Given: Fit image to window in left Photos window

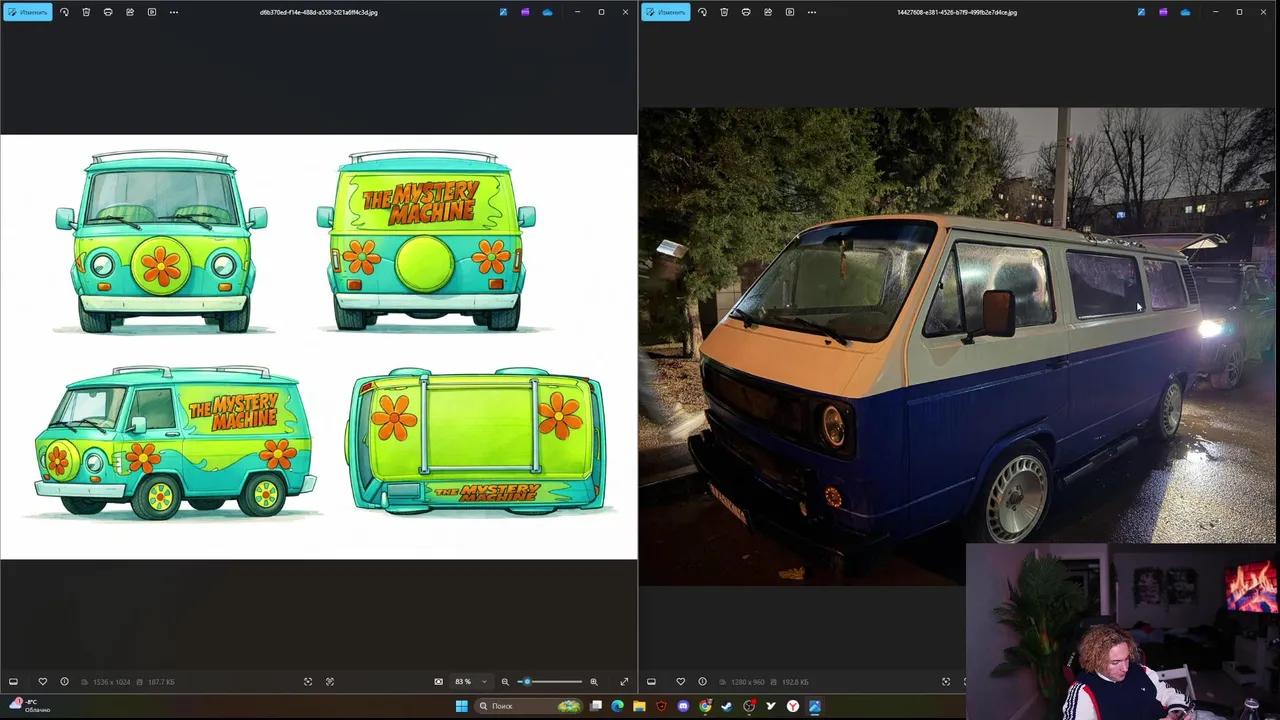Looking at the screenshot, I should click(x=308, y=682).
